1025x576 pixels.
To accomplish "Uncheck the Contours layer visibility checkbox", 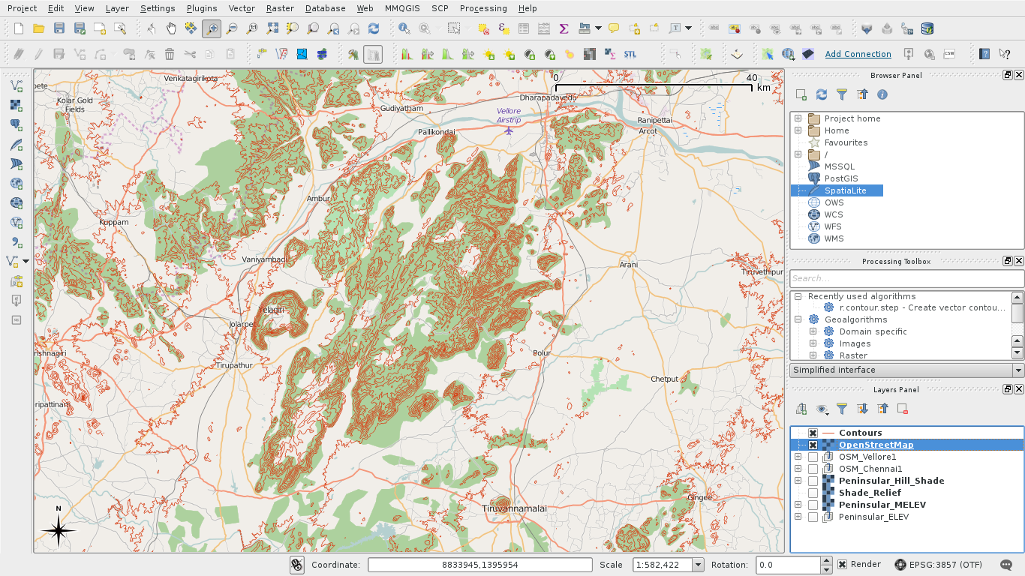I will (813, 433).
